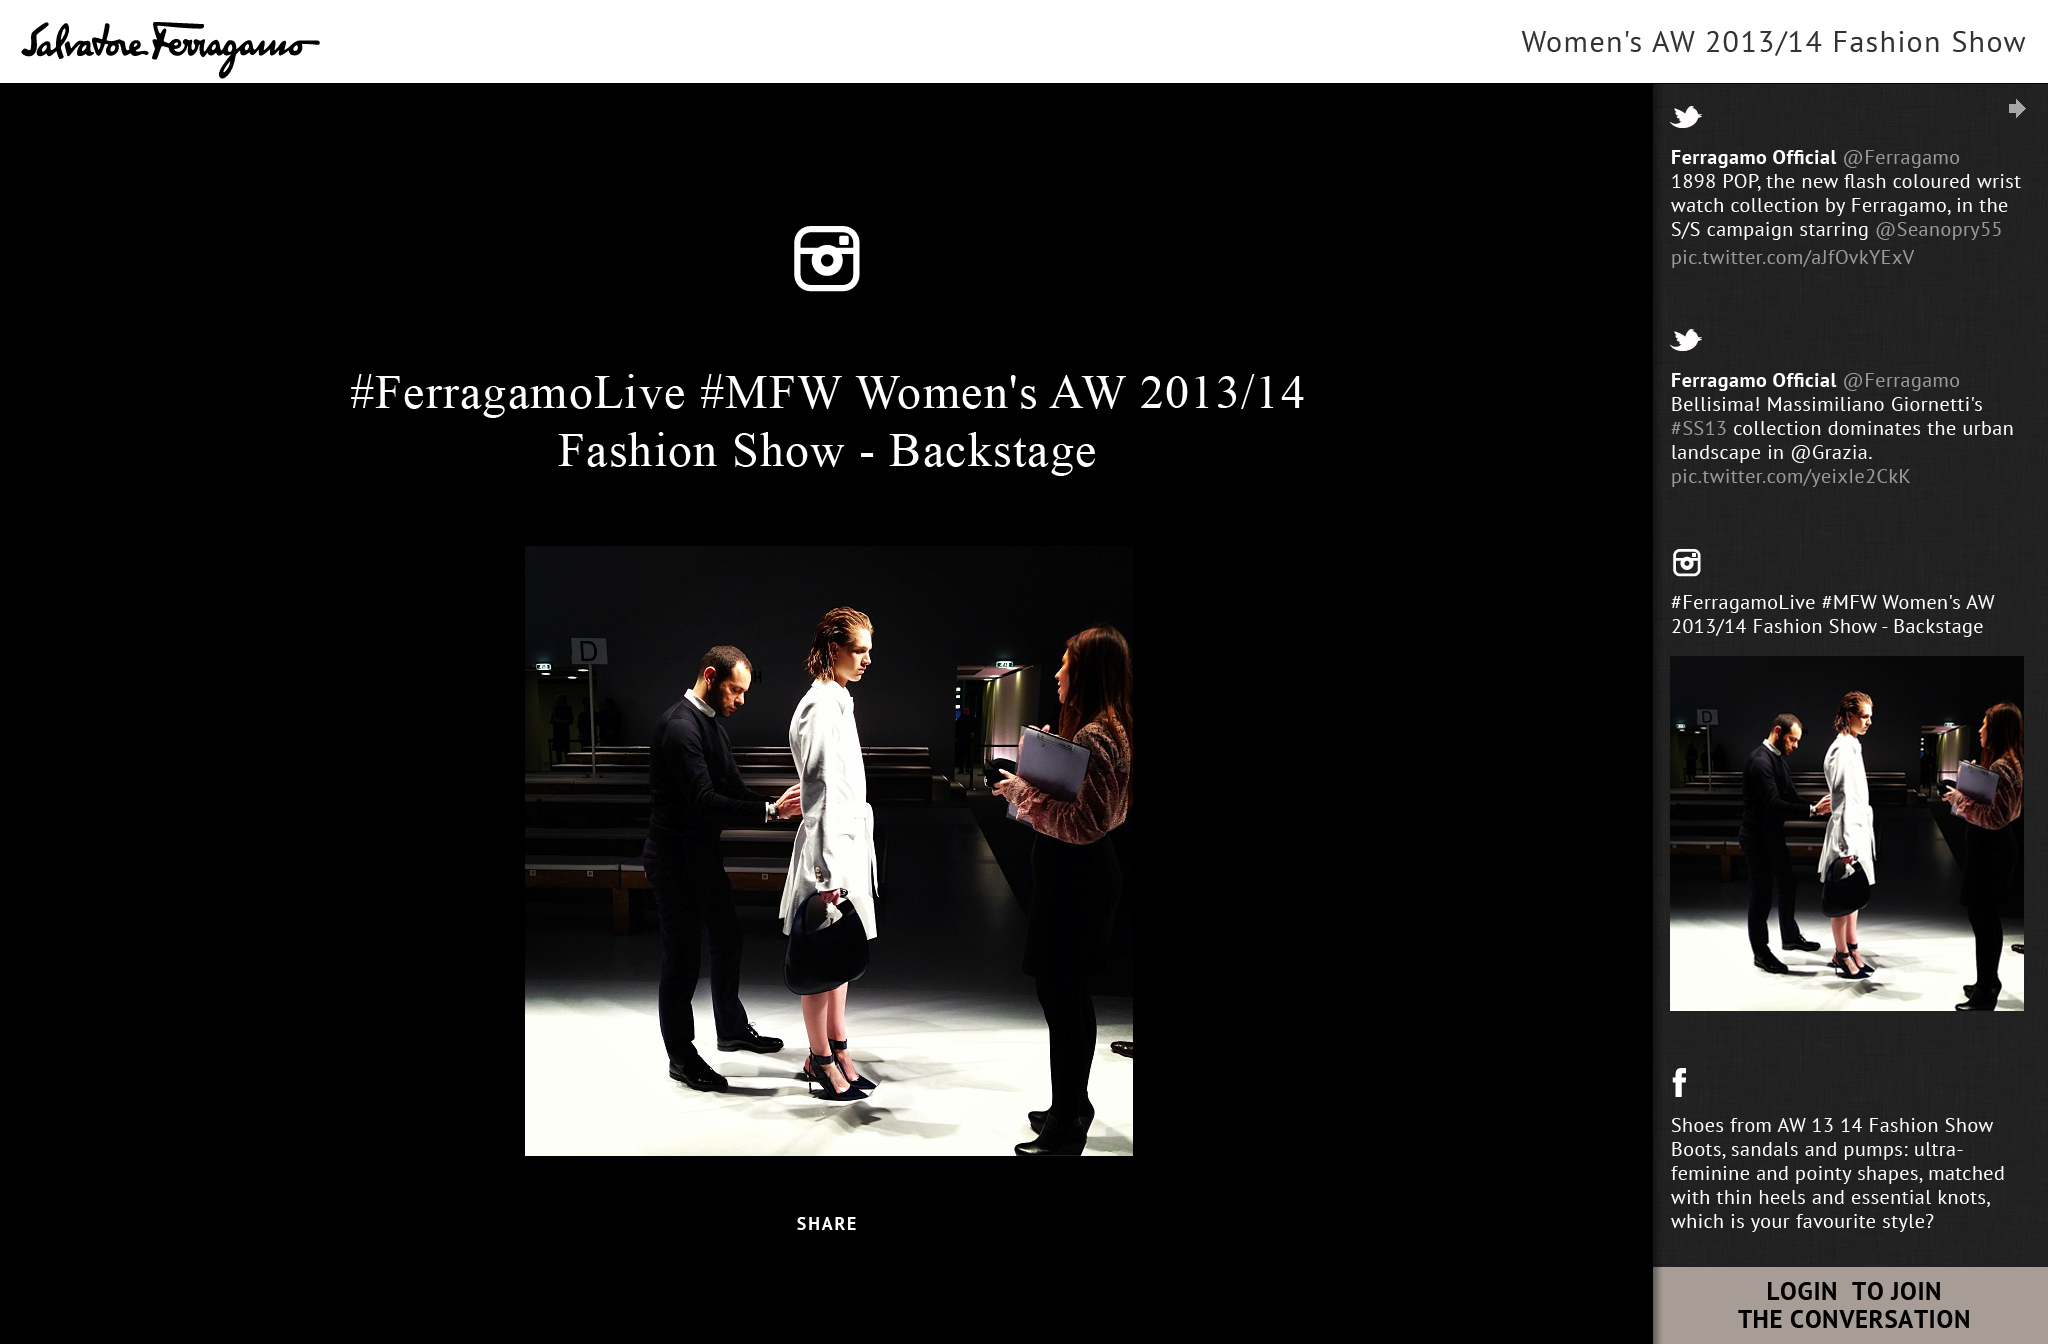Click the large Instagram icon above the title
The height and width of the screenshot is (1344, 2048).
tap(826, 258)
